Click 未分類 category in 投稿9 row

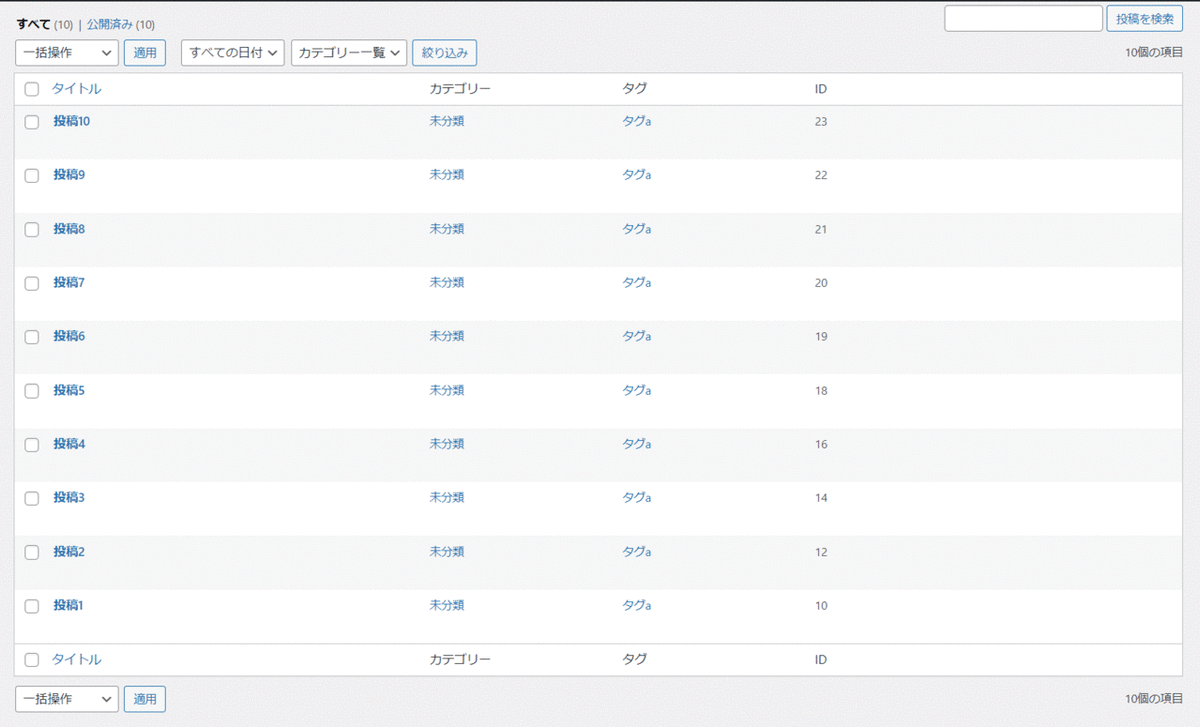pyautogui.click(x=447, y=175)
